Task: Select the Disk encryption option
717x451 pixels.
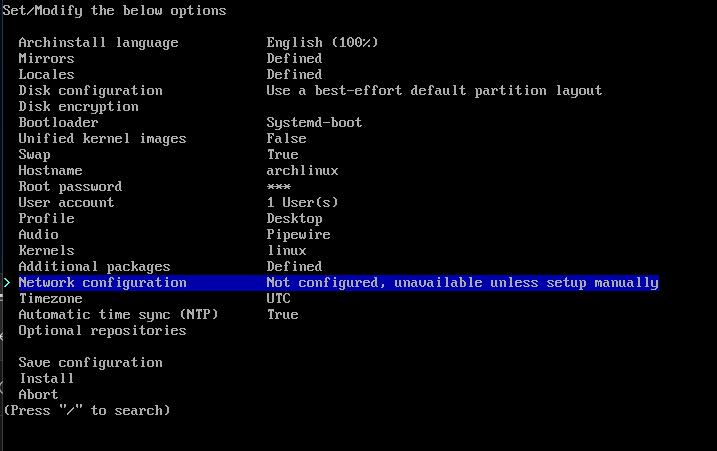Action: click(x=78, y=107)
